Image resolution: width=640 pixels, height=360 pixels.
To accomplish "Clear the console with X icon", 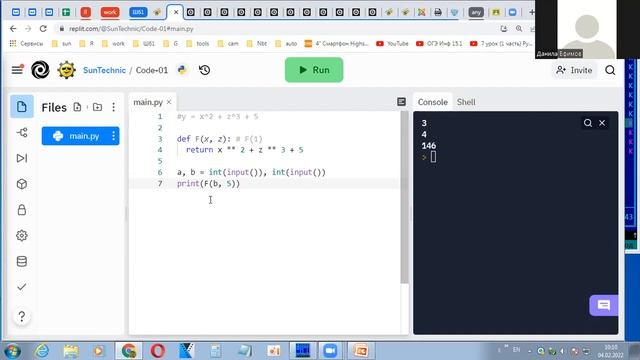I will (602, 123).
